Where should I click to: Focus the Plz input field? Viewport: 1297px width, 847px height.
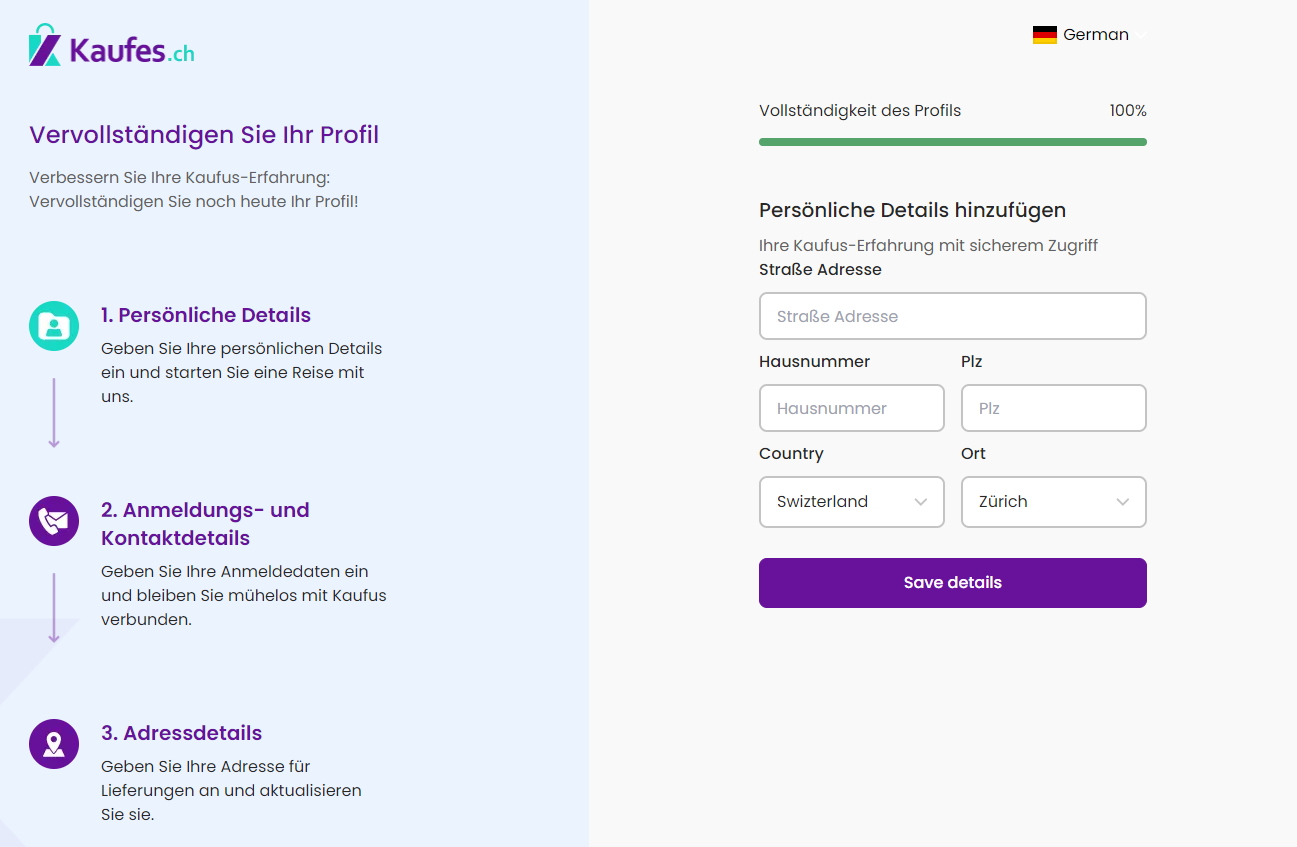[x=1054, y=408]
